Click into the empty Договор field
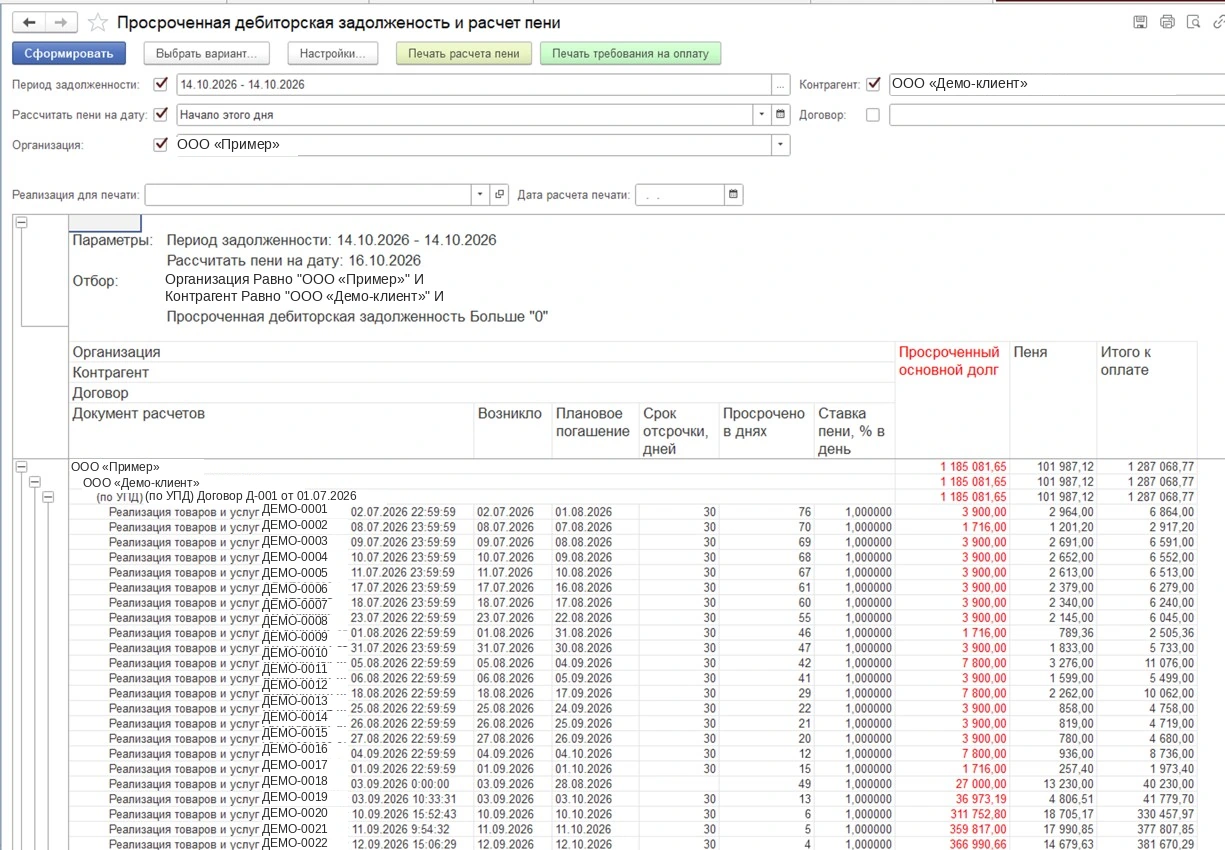This screenshot has width=1225, height=850. point(1056,115)
